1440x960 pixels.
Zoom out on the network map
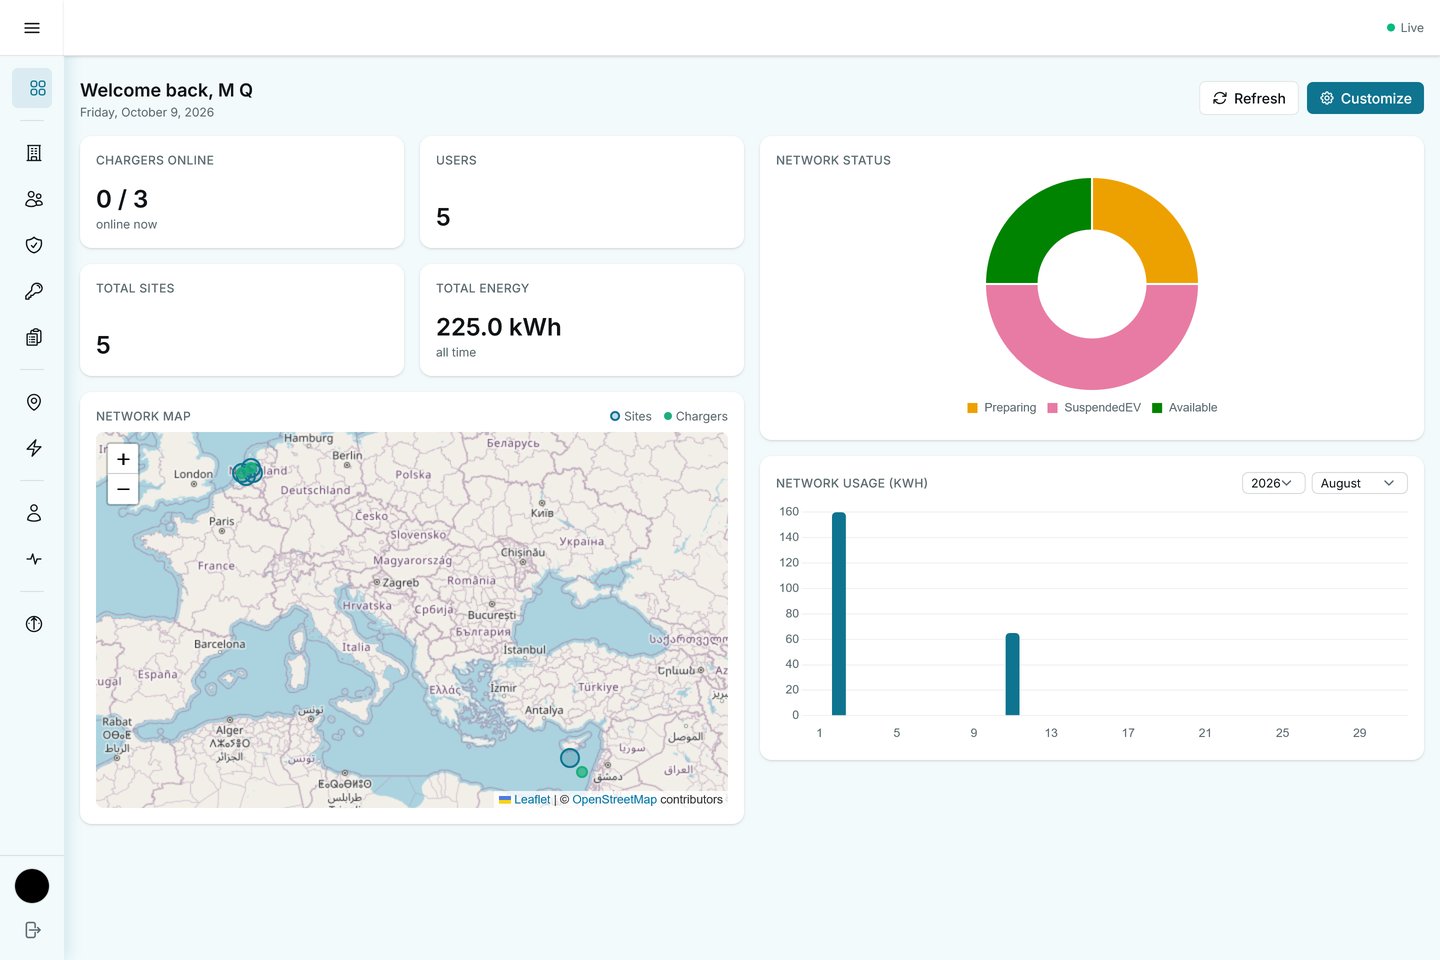coord(123,489)
